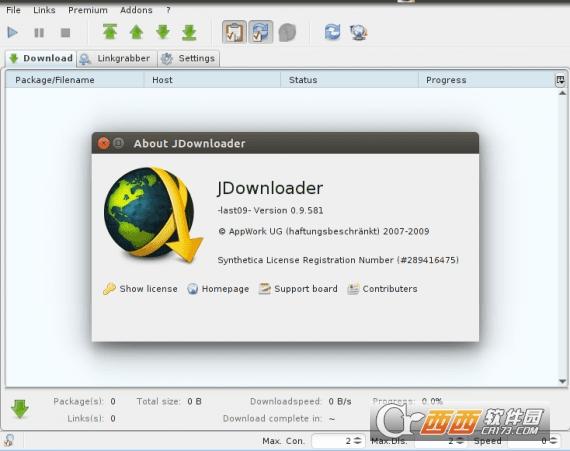
Task: Open the Addons menu
Action: [x=136, y=10]
